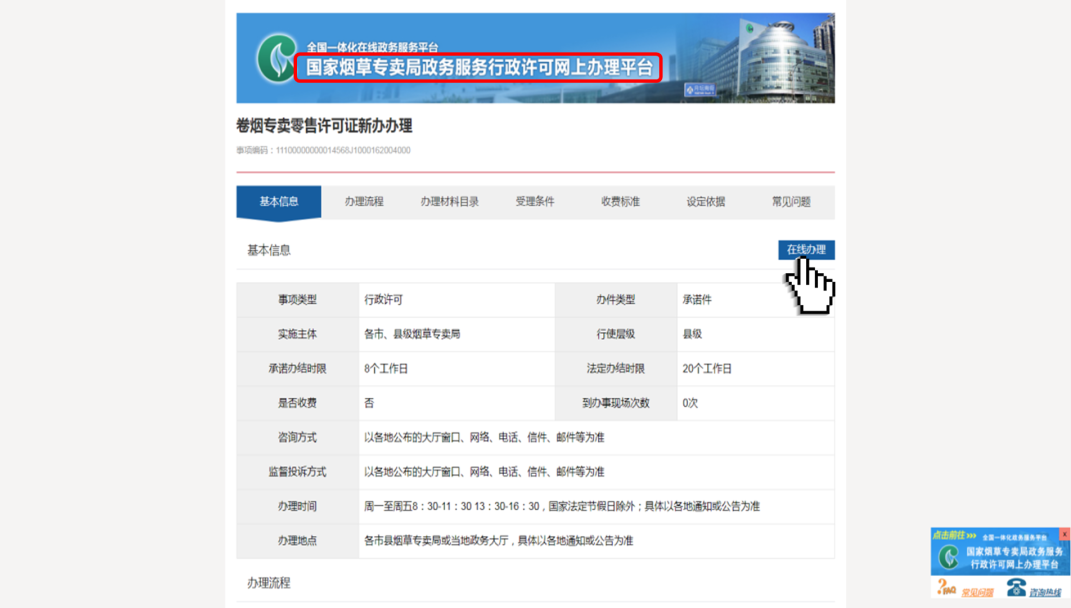Screen dimensions: 1071x608
Task: Click the 是否收费 label cell
Action: pyautogui.click(x=298, y=403)
